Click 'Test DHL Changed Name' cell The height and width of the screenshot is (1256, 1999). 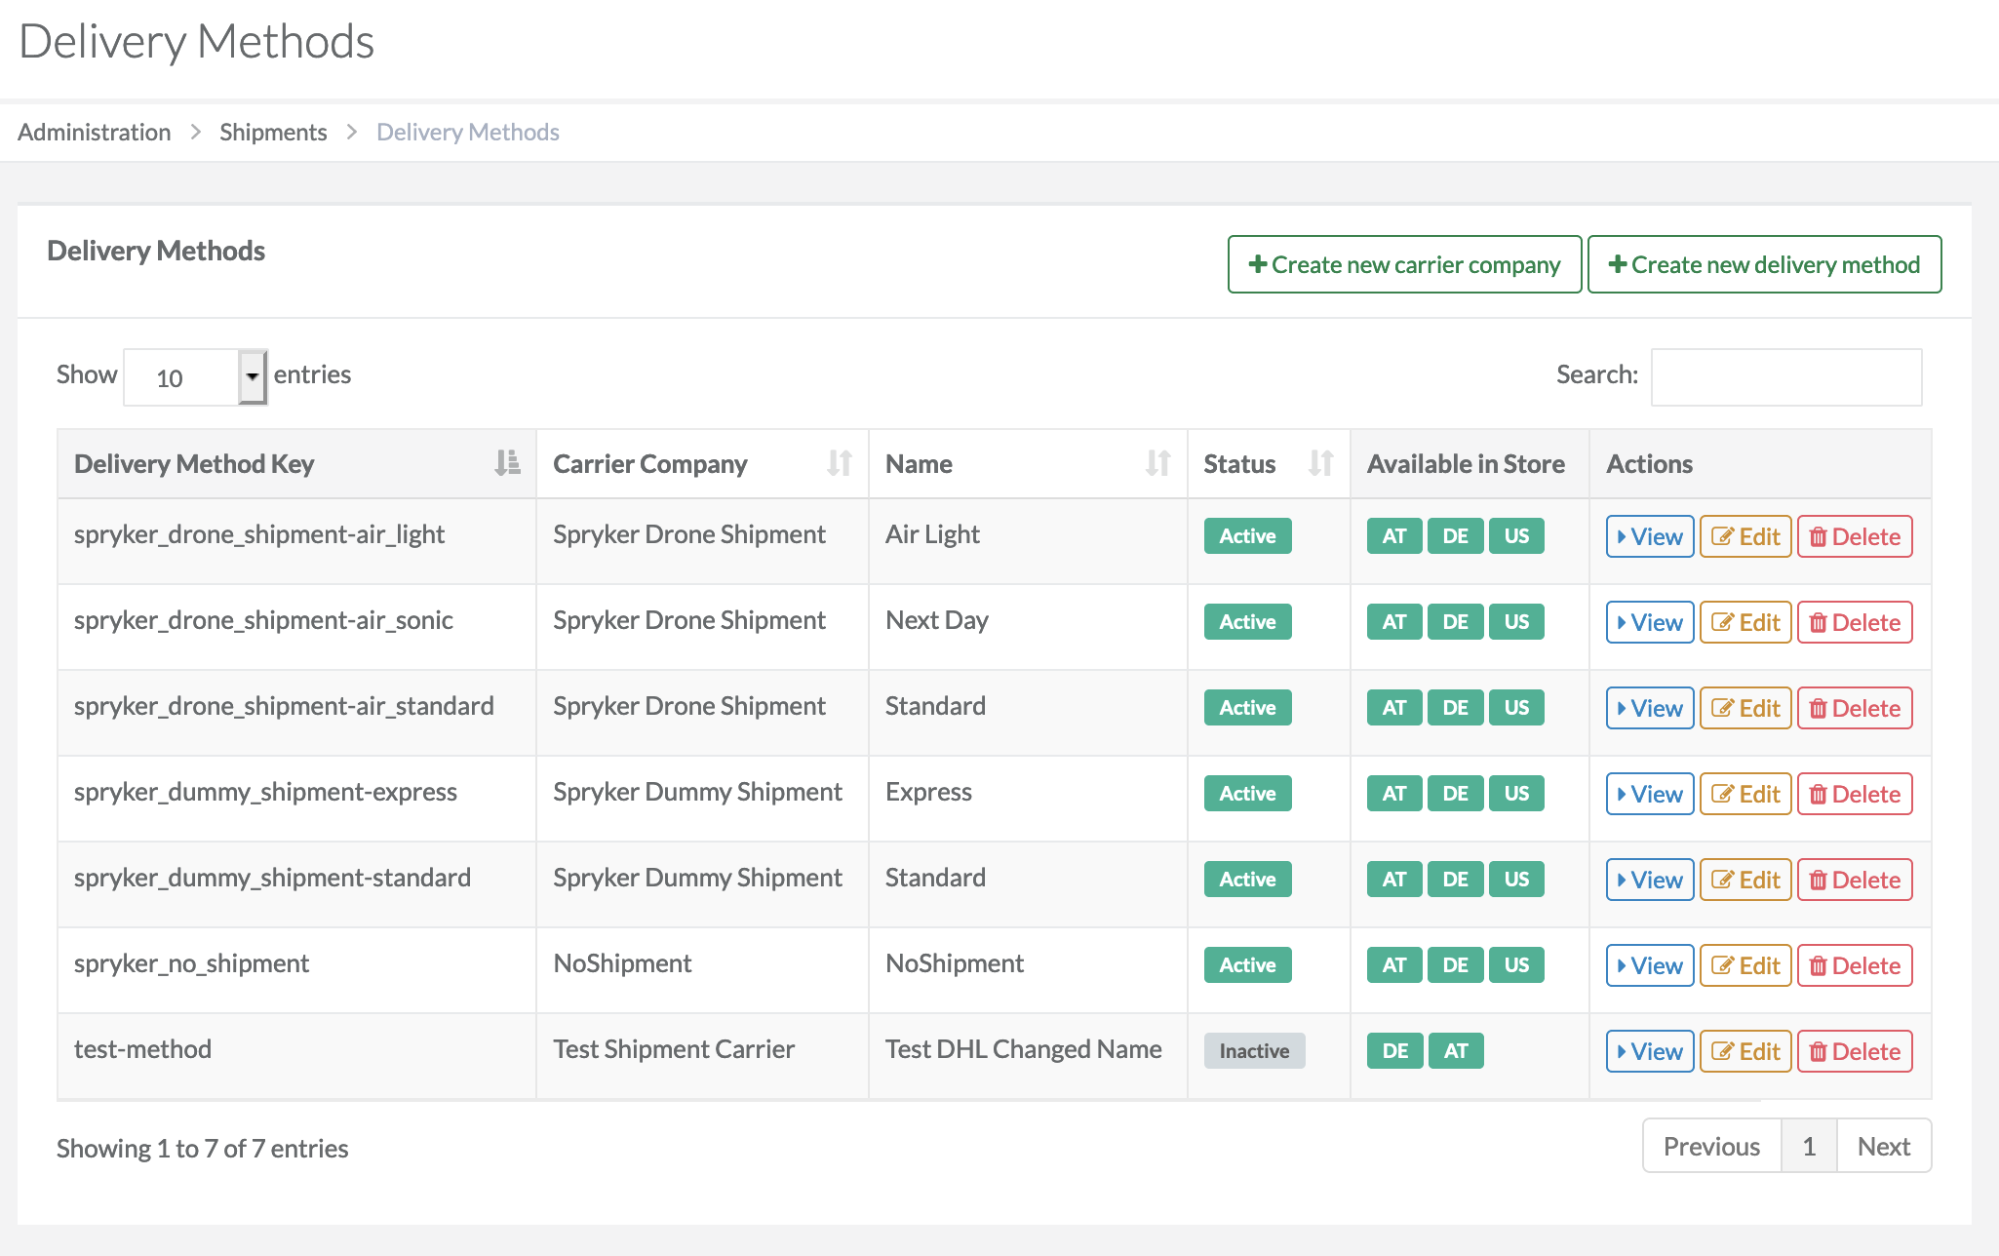(x=1028, y=1056)
